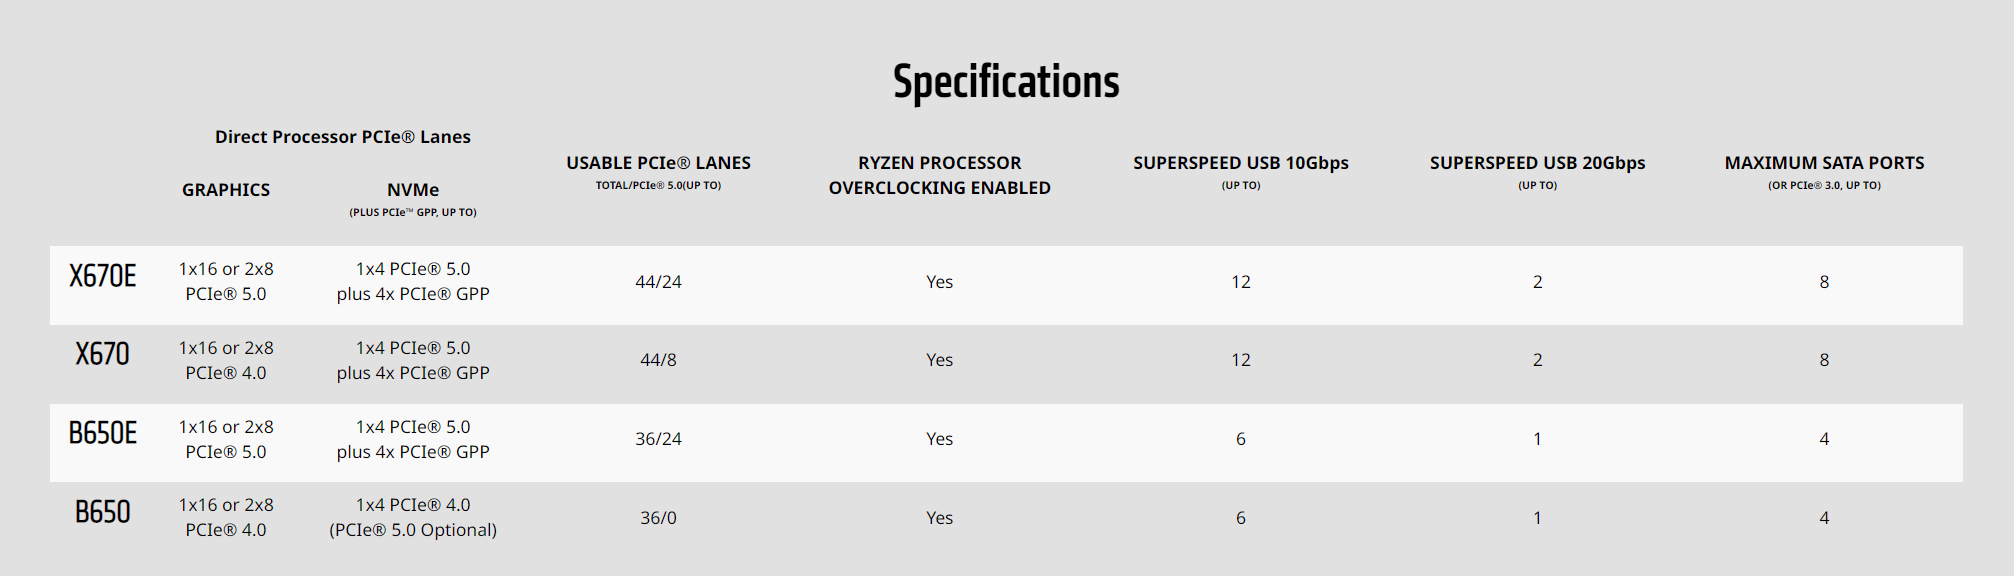
Task: Click the B650E SATA ports value 4
Action: tap(1824, 439)
